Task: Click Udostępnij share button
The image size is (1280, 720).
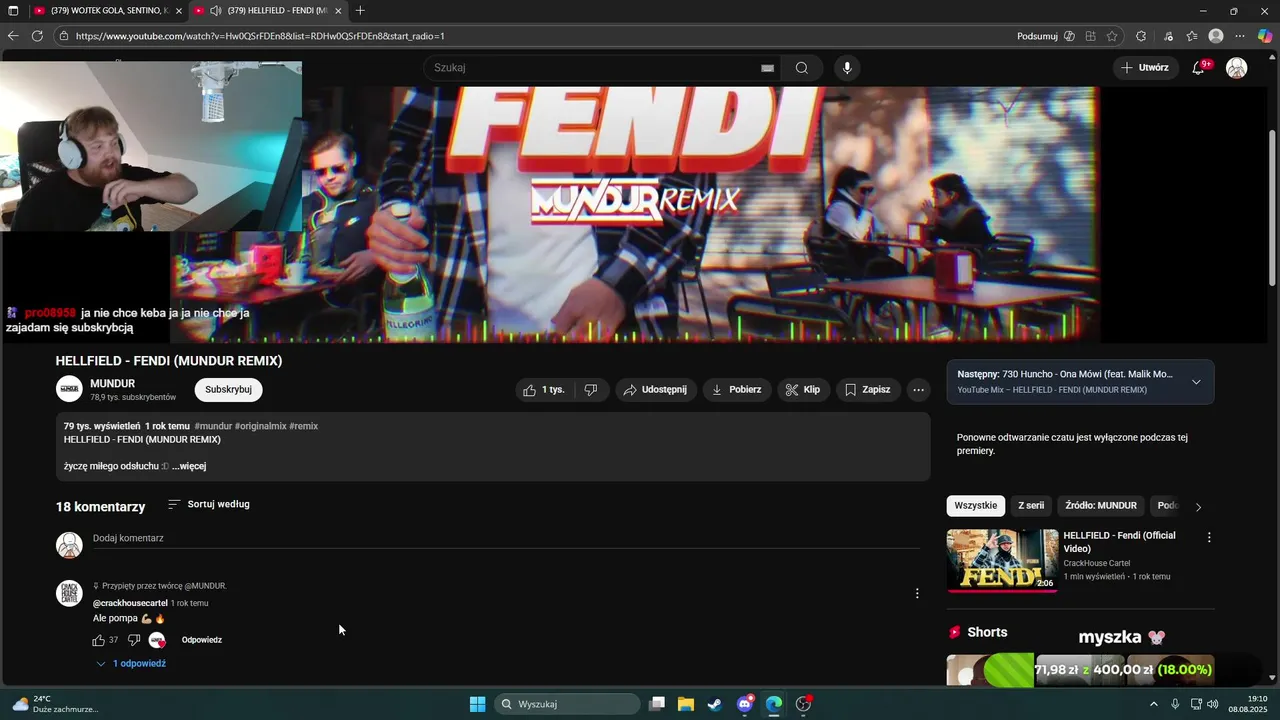Action: [x=655, y=390]
